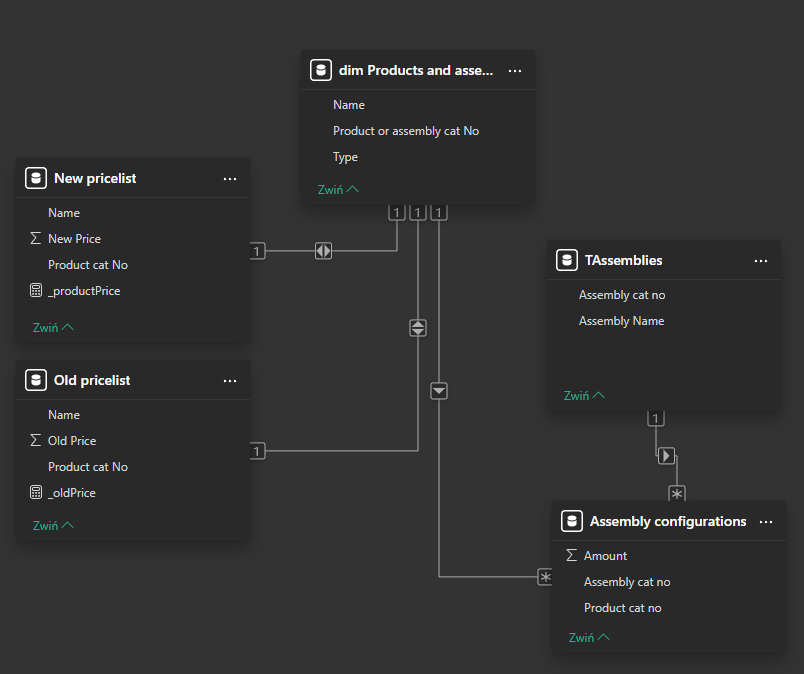Select the right filter arrow below TAssemblies
The height and width of the screenshot is (674, 804).
(x=666, y=455)
